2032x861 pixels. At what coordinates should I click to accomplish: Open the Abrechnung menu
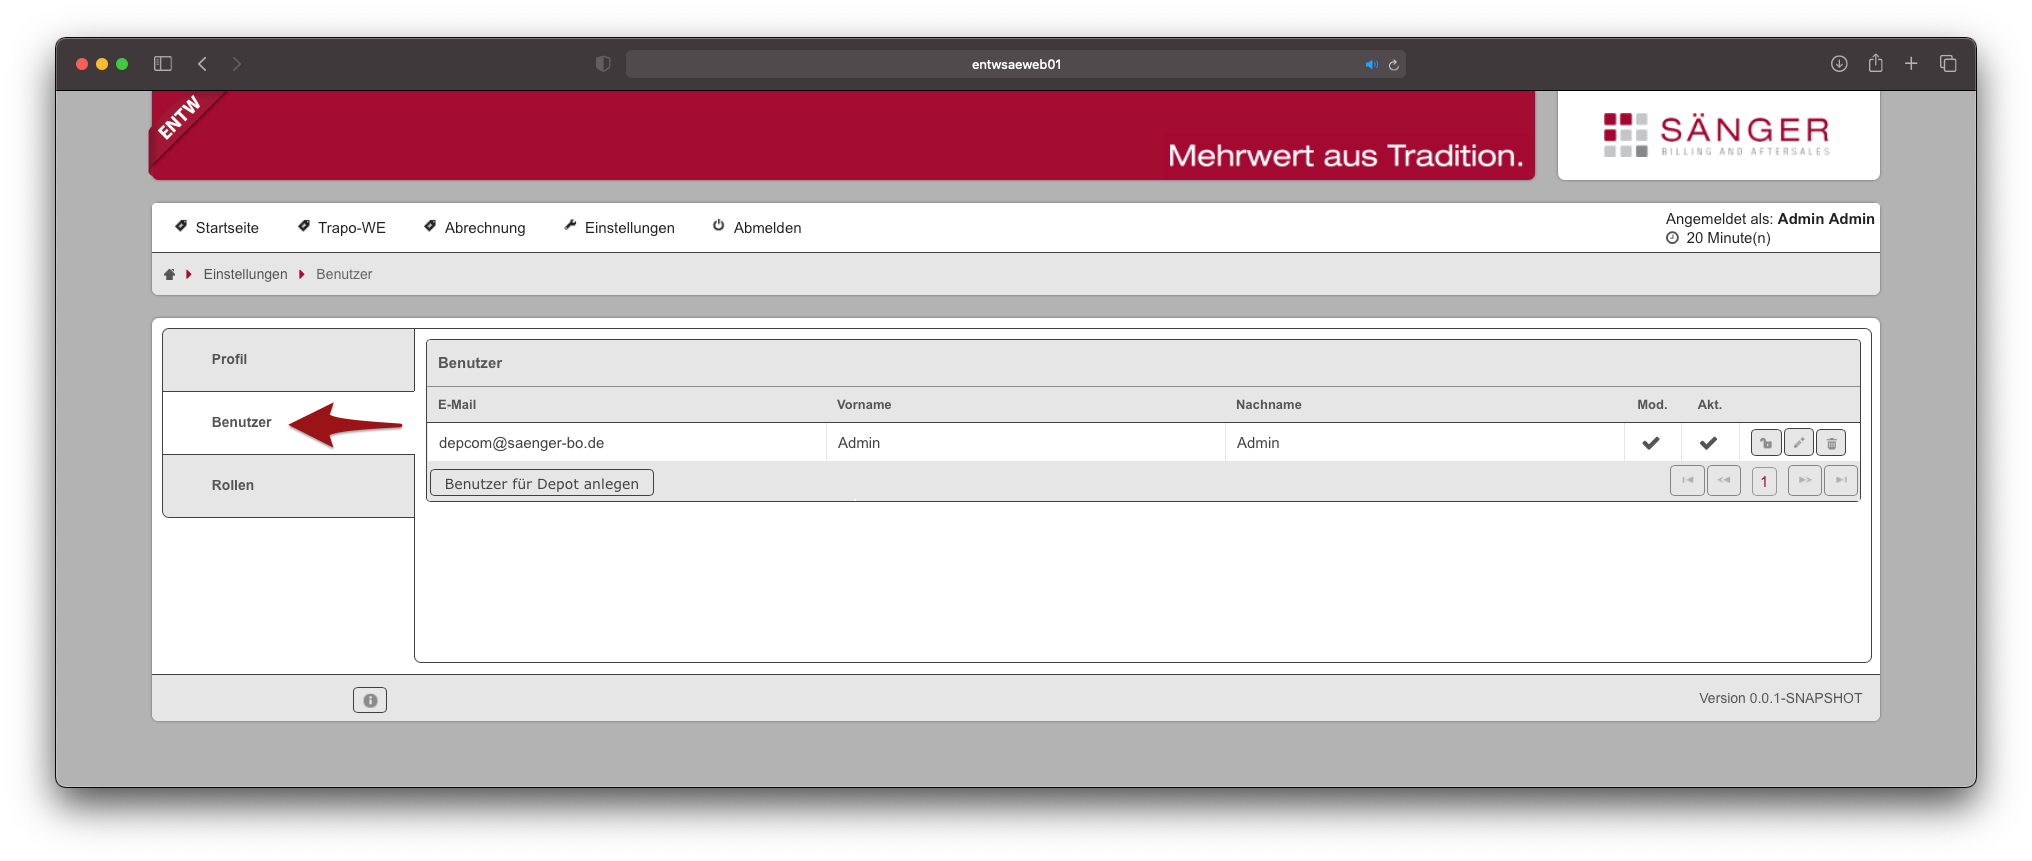pyautogui.click(x=474, y=228)
